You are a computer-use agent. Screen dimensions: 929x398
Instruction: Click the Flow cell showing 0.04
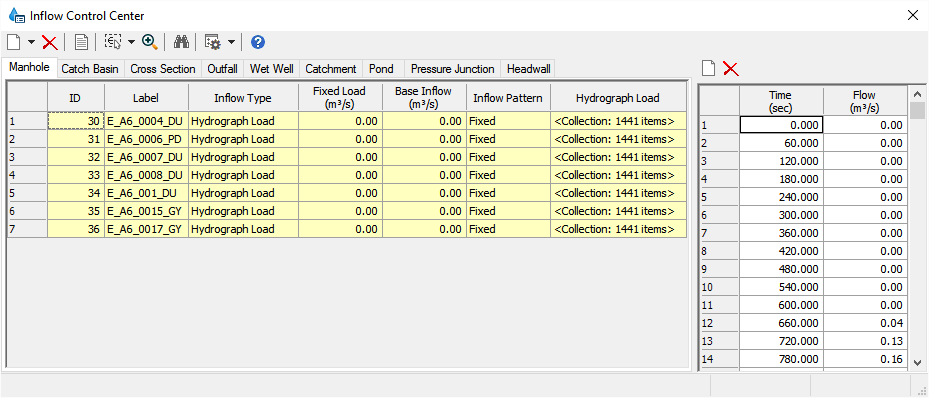point(865,323)
